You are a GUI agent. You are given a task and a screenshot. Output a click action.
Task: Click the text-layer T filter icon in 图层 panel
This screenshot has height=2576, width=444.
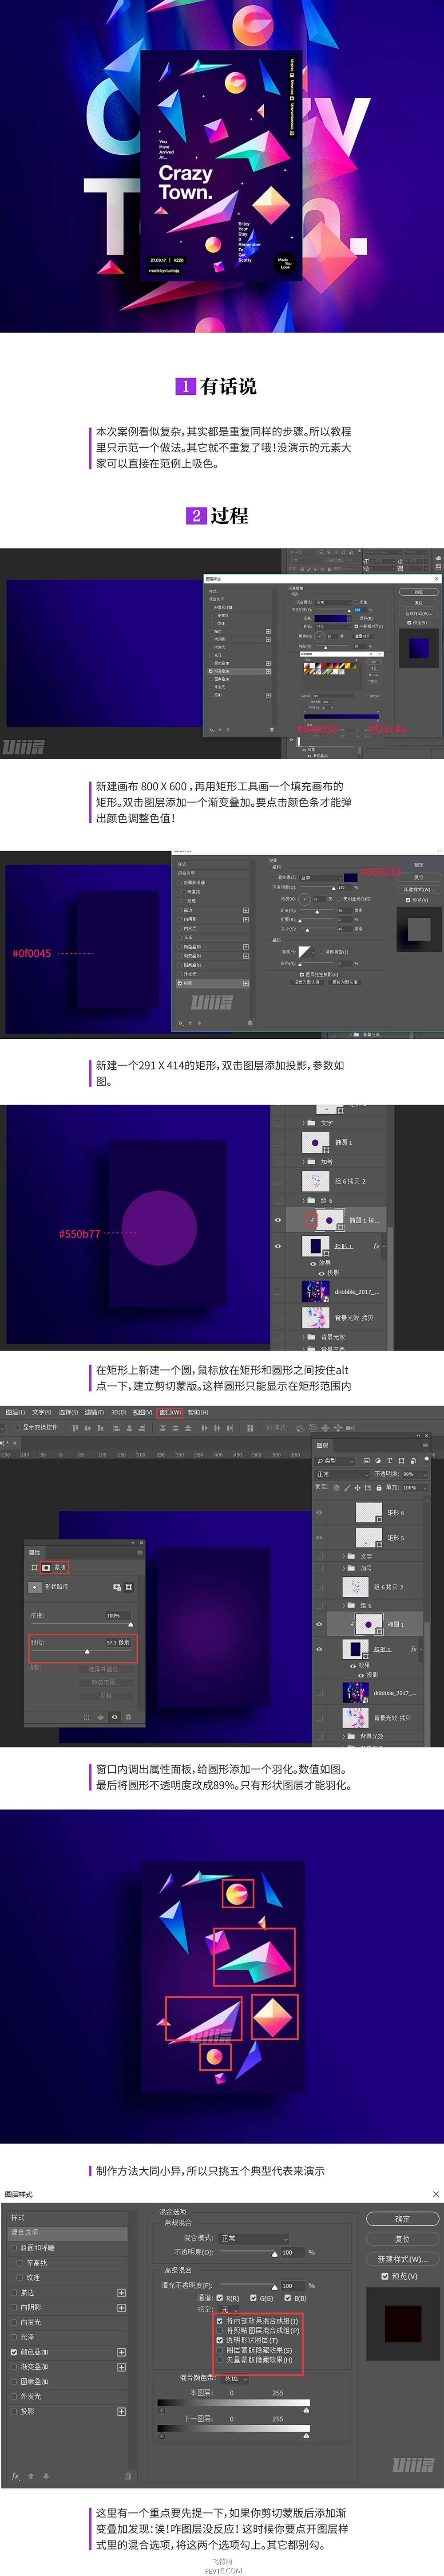pyautogui.click(x=389, y=1461)
